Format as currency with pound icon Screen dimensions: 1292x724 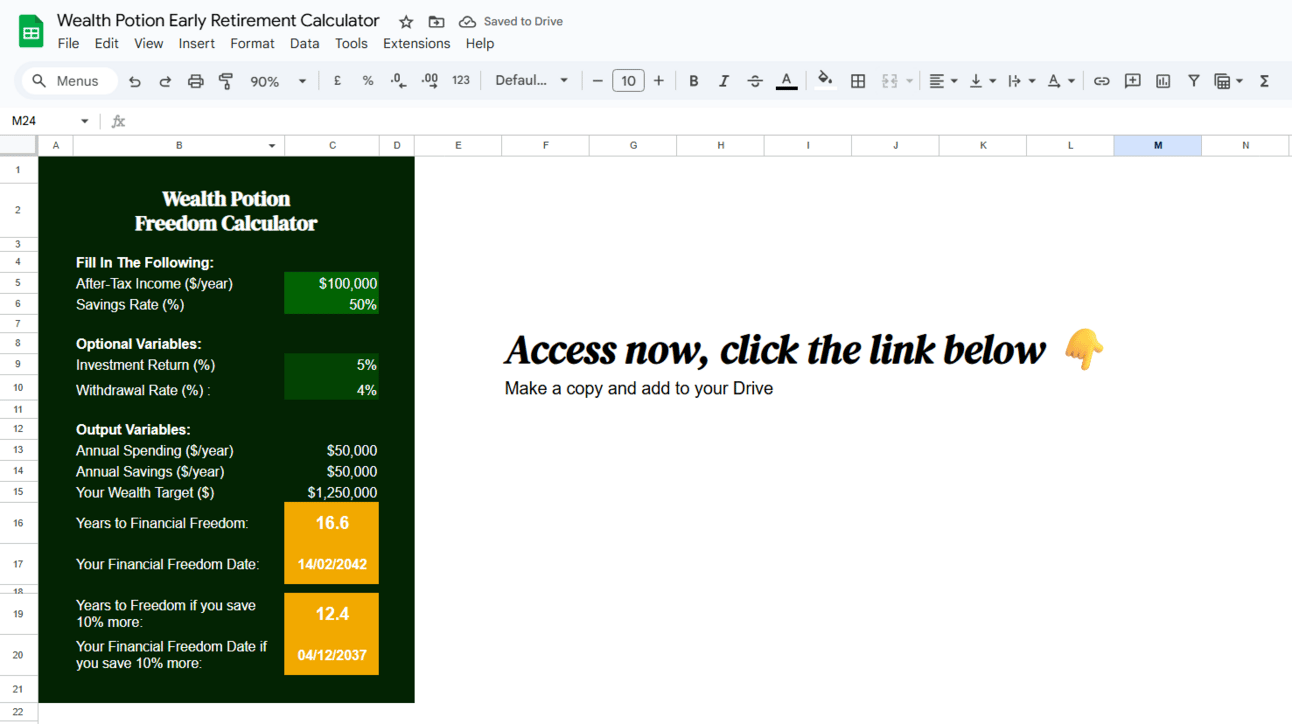(337, 81)
